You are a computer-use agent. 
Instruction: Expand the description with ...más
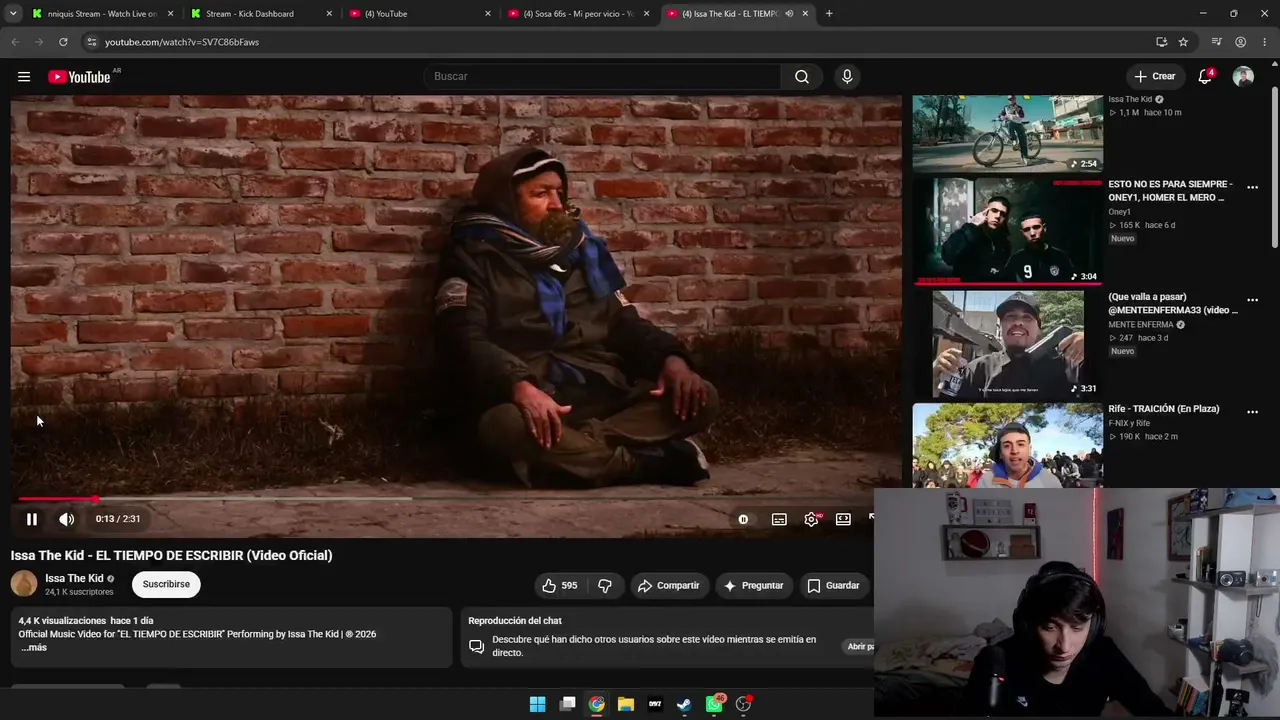click(x=34, y=648)
